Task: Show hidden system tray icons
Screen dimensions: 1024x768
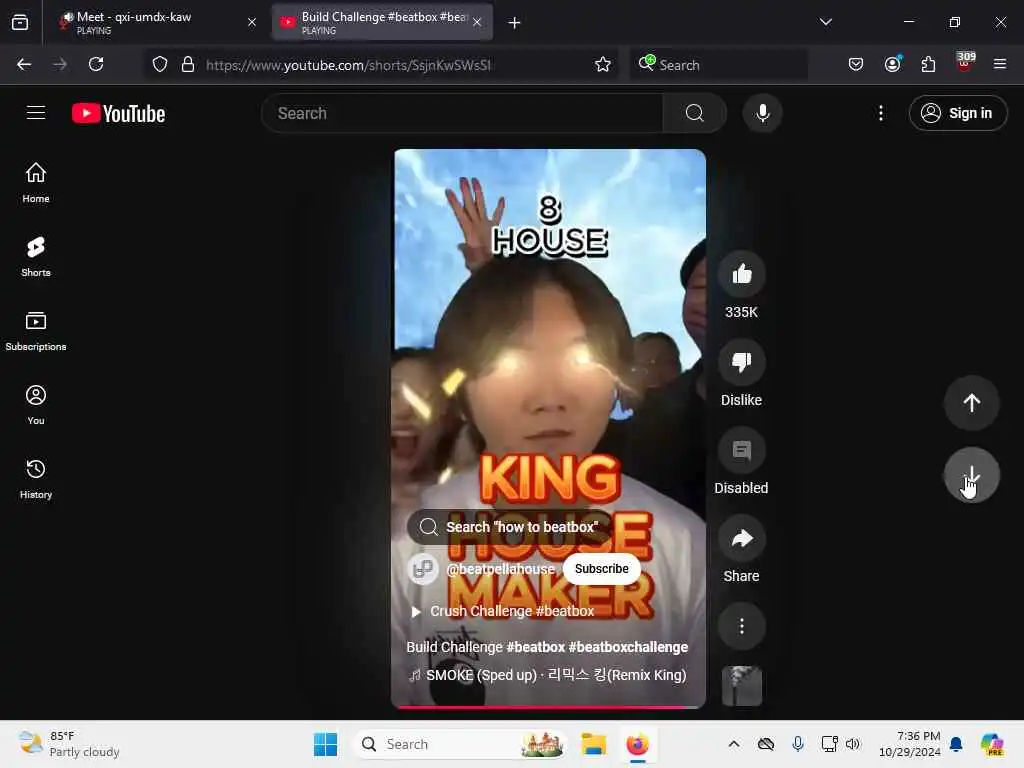Action: point(734,744)
